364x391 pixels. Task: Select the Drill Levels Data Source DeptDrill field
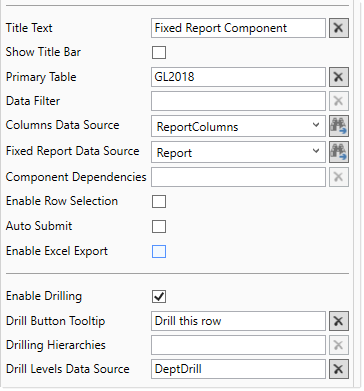(238, 369)
